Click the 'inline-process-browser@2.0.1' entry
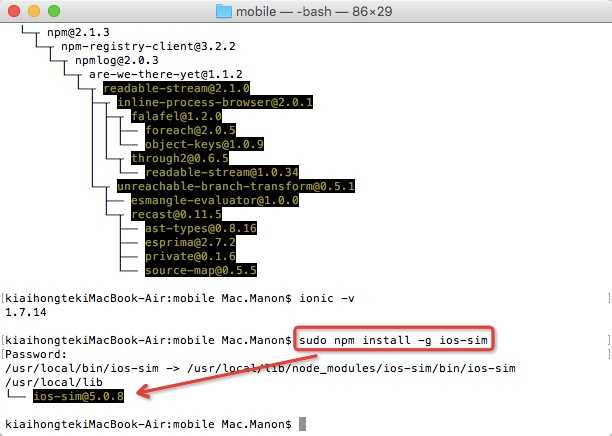 (x=215, y=102)
